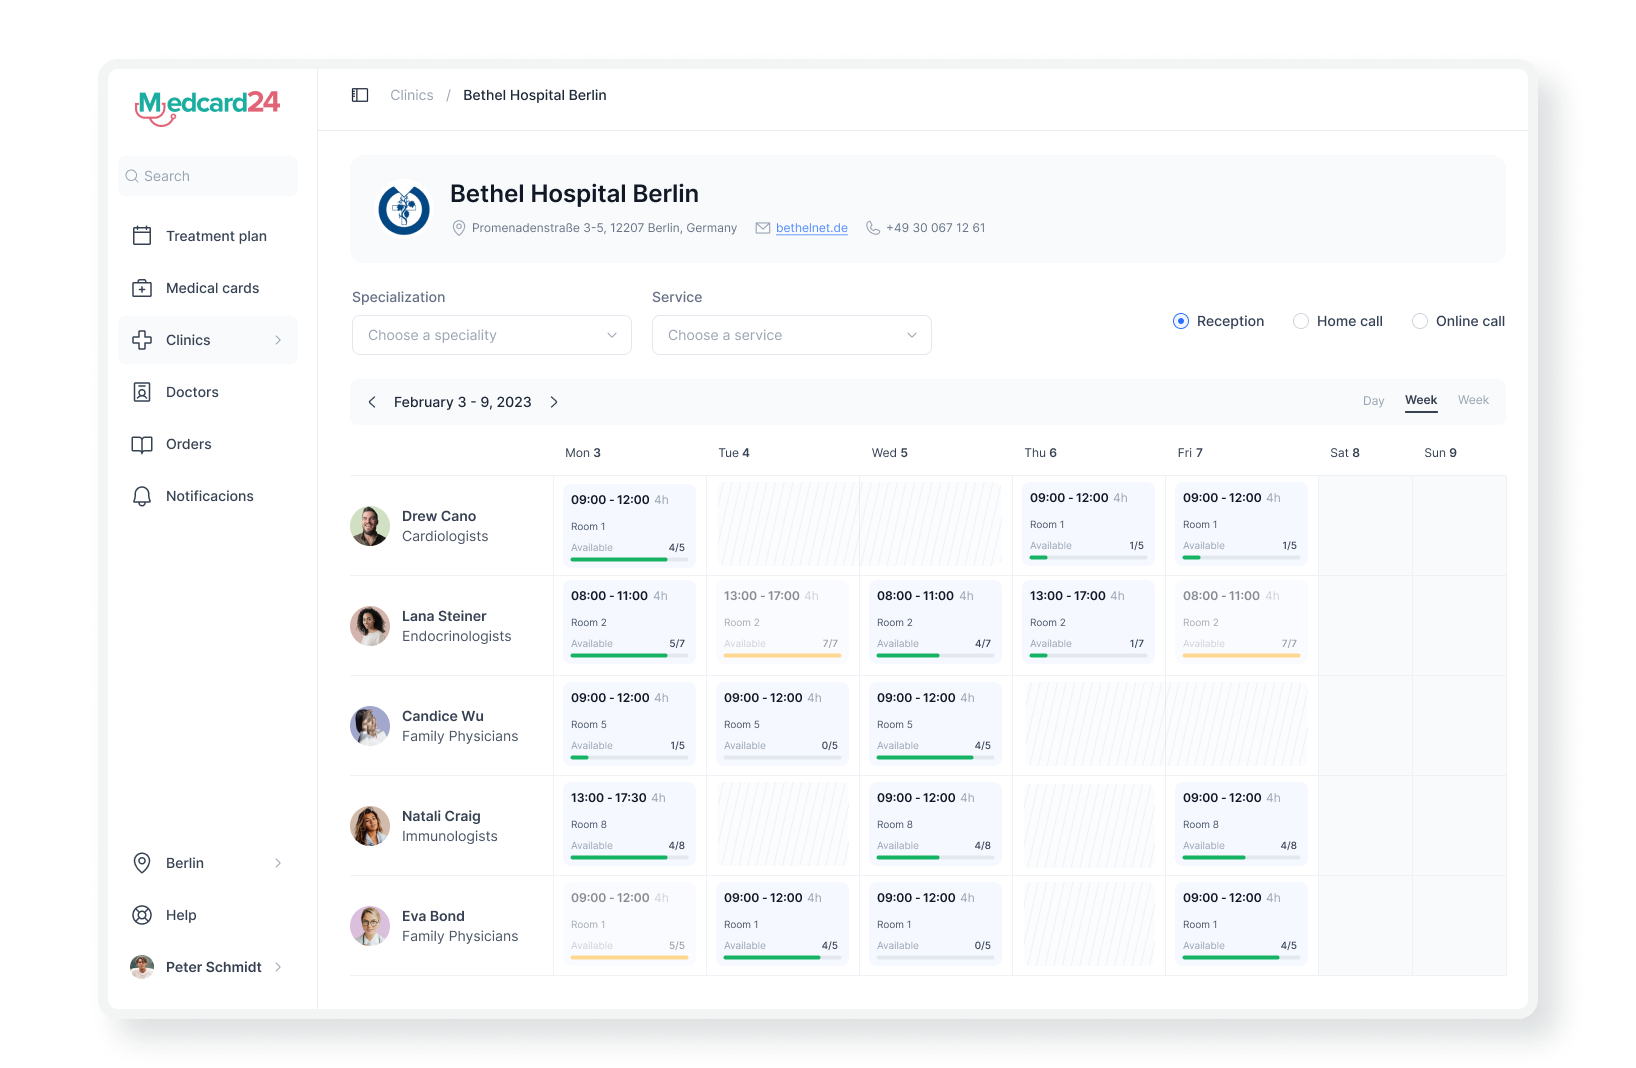This screenshot has height=1068, width=1636.
Task: Open Notificacions bell icon
Action: point(144,496)
